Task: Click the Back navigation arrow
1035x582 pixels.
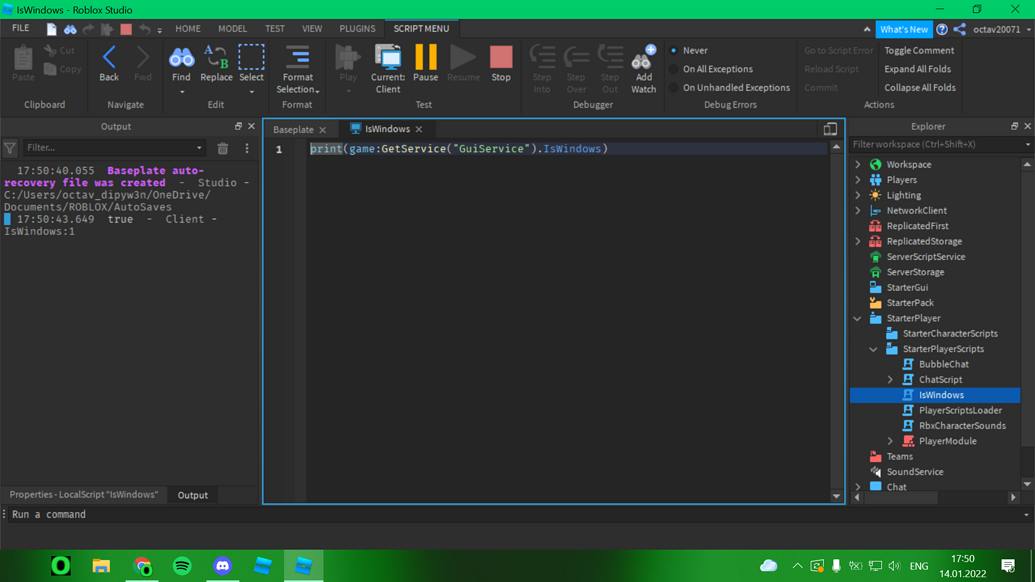Action: point(109,57)
